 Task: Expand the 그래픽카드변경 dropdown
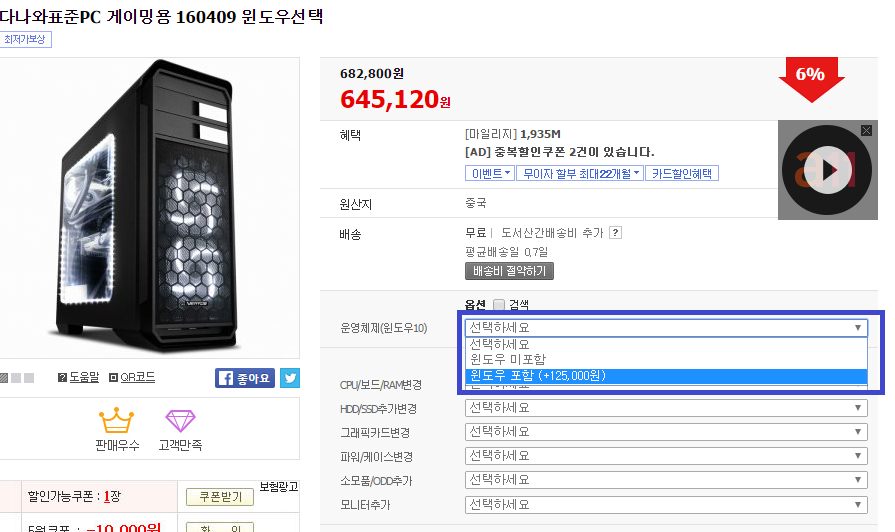tap(666, 432)
